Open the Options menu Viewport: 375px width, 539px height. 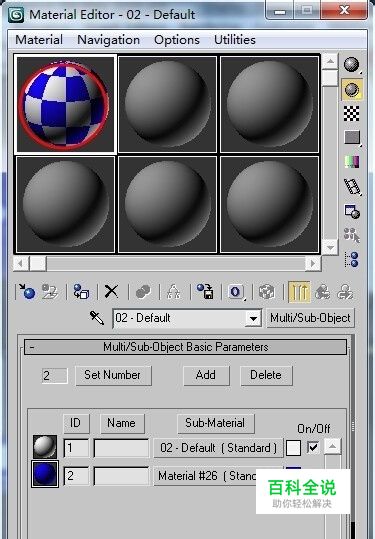(x=177, y=40)
